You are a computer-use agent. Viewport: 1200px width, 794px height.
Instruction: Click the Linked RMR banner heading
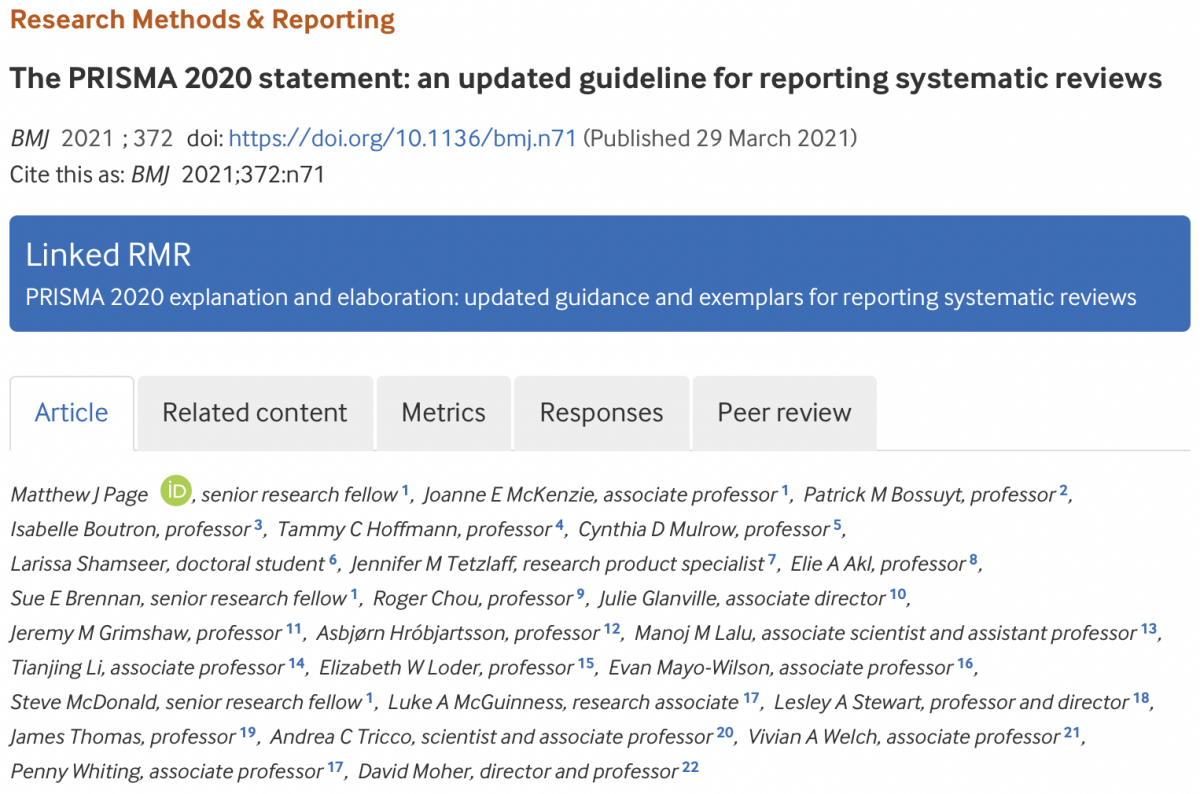click(x=108, y=254)
